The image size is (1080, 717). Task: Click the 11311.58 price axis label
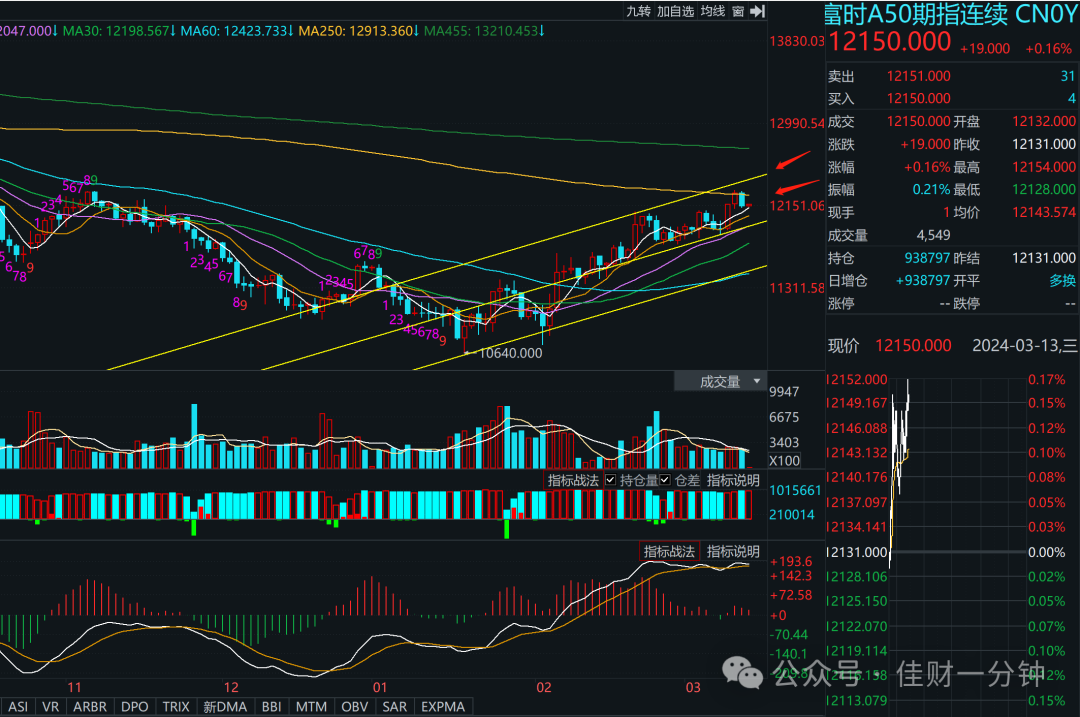pyautogui.click(x=796, y=288)
